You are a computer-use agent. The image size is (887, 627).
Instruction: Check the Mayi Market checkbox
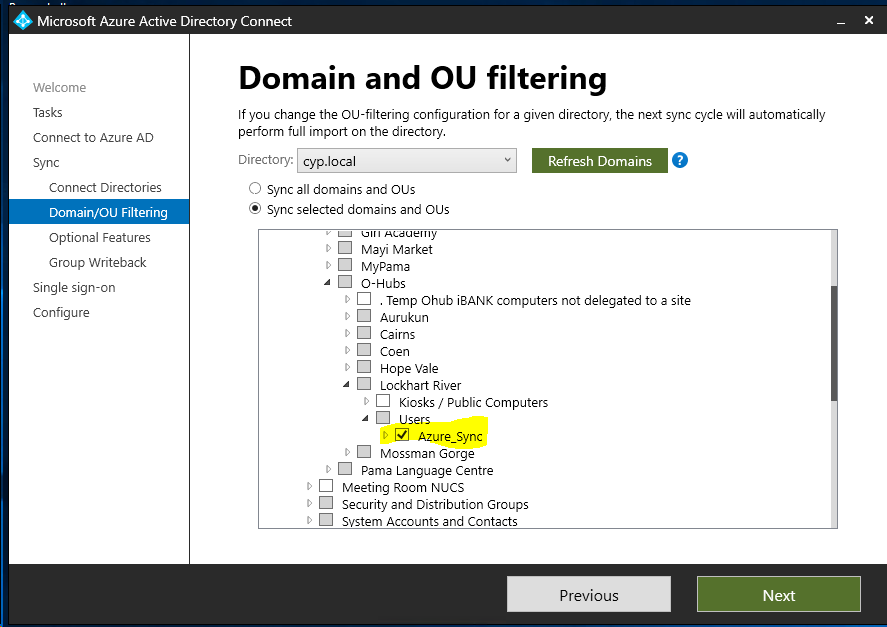tap(345, 248)
